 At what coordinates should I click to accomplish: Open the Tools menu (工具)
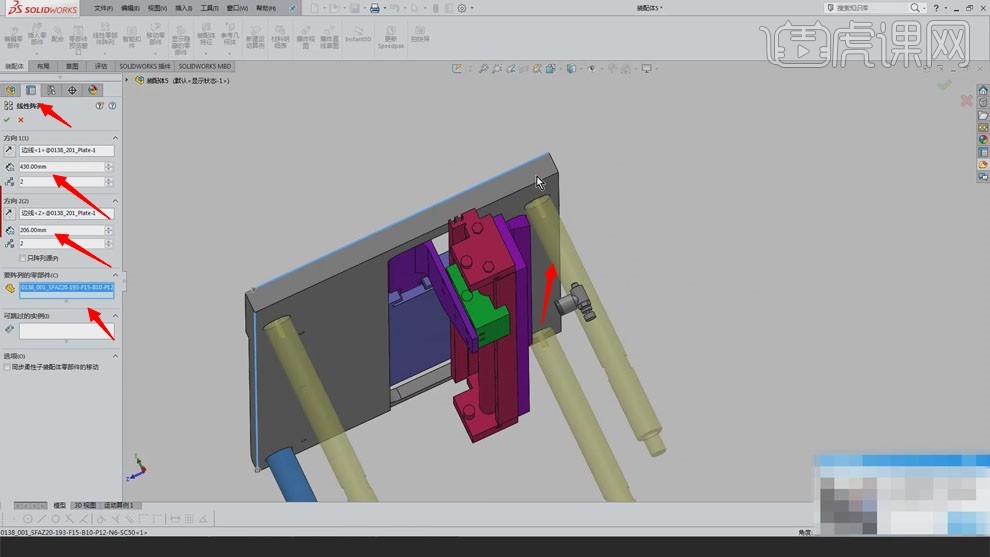(209, 8)
